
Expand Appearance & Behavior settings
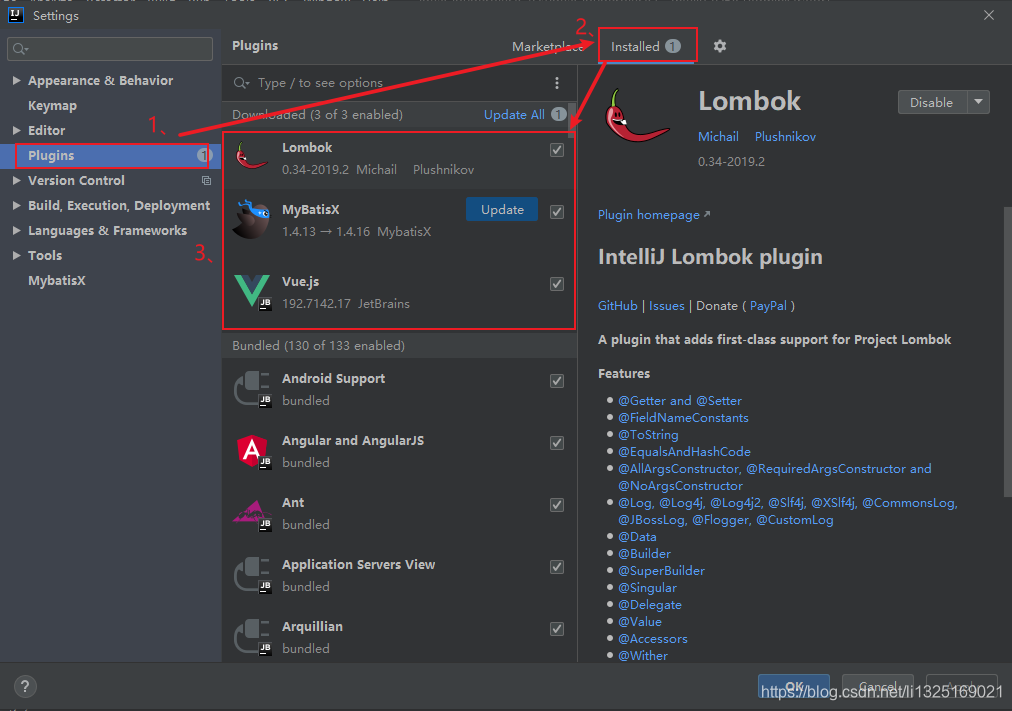pyautogui.click(x=17, y=81)
